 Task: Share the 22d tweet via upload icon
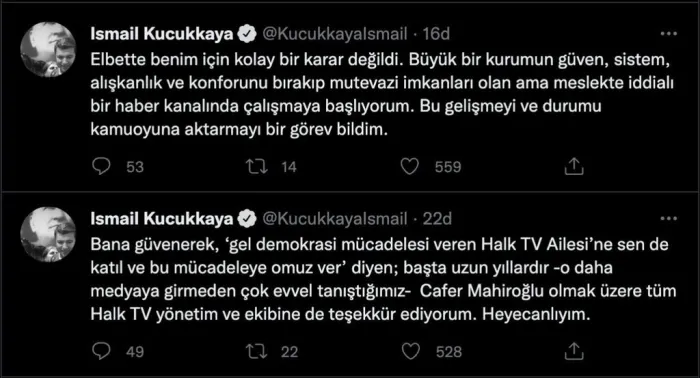tap(574, 351)
